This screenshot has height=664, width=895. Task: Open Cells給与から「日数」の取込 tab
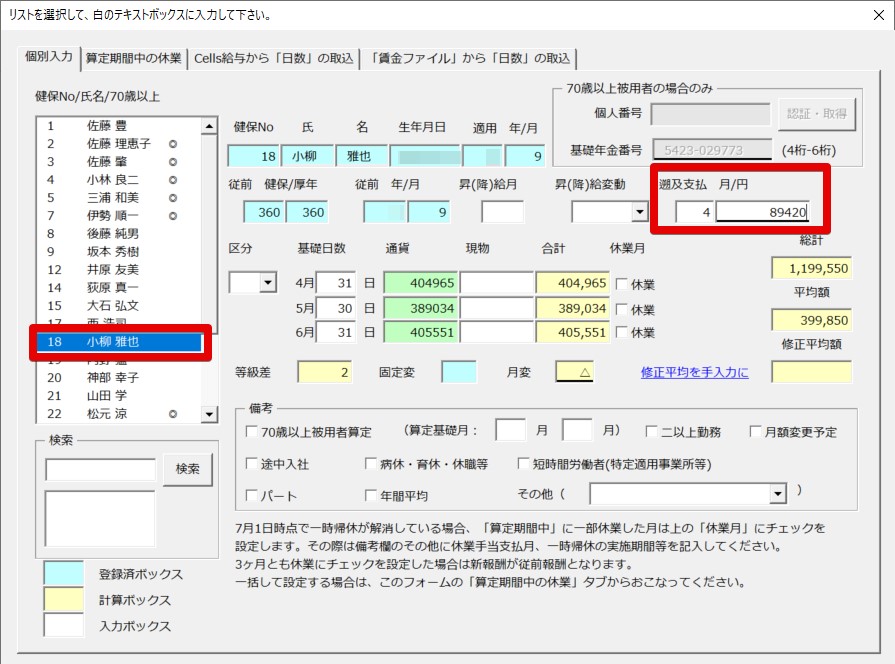click(274, 58)
